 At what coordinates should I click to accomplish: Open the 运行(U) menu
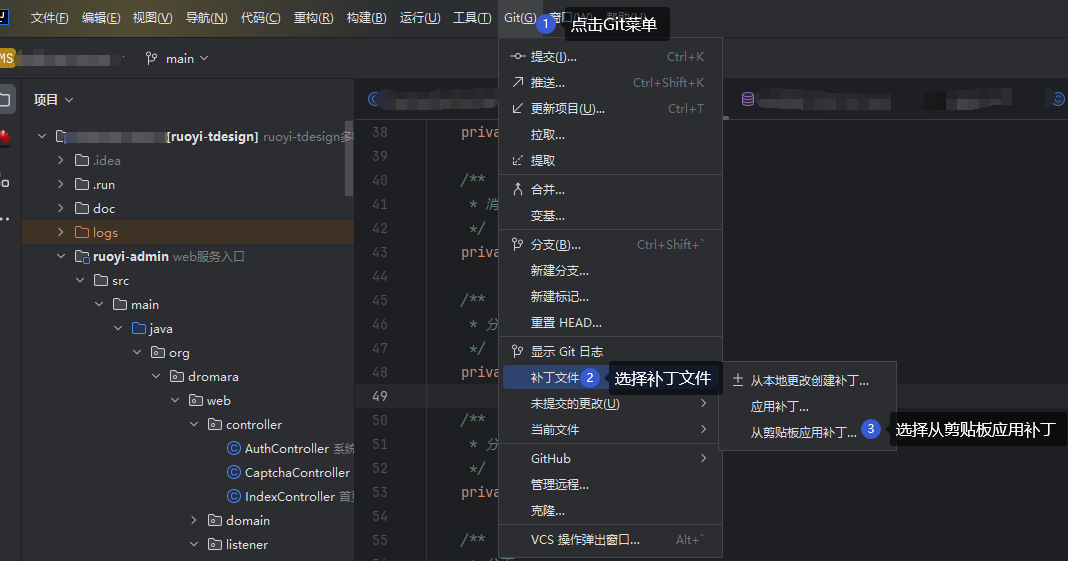[x=420, y=18]
